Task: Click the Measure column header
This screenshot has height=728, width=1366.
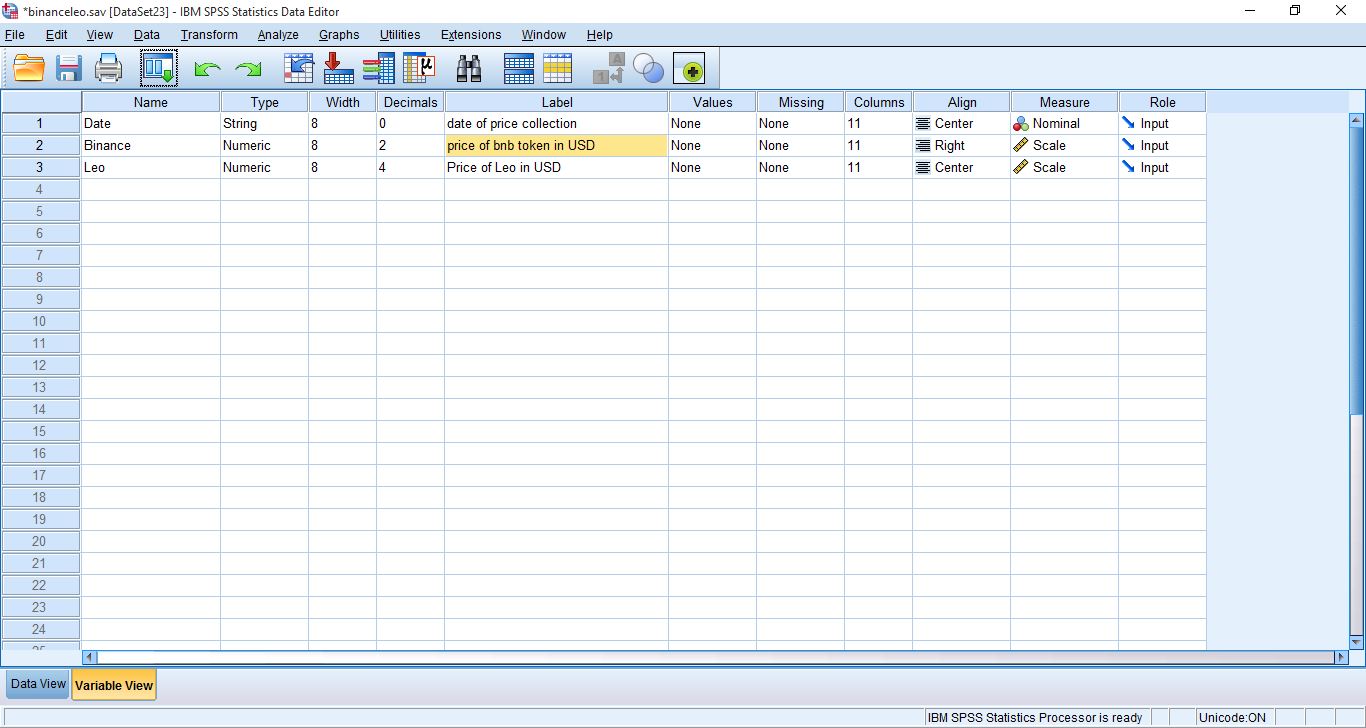Action: 1065,102
